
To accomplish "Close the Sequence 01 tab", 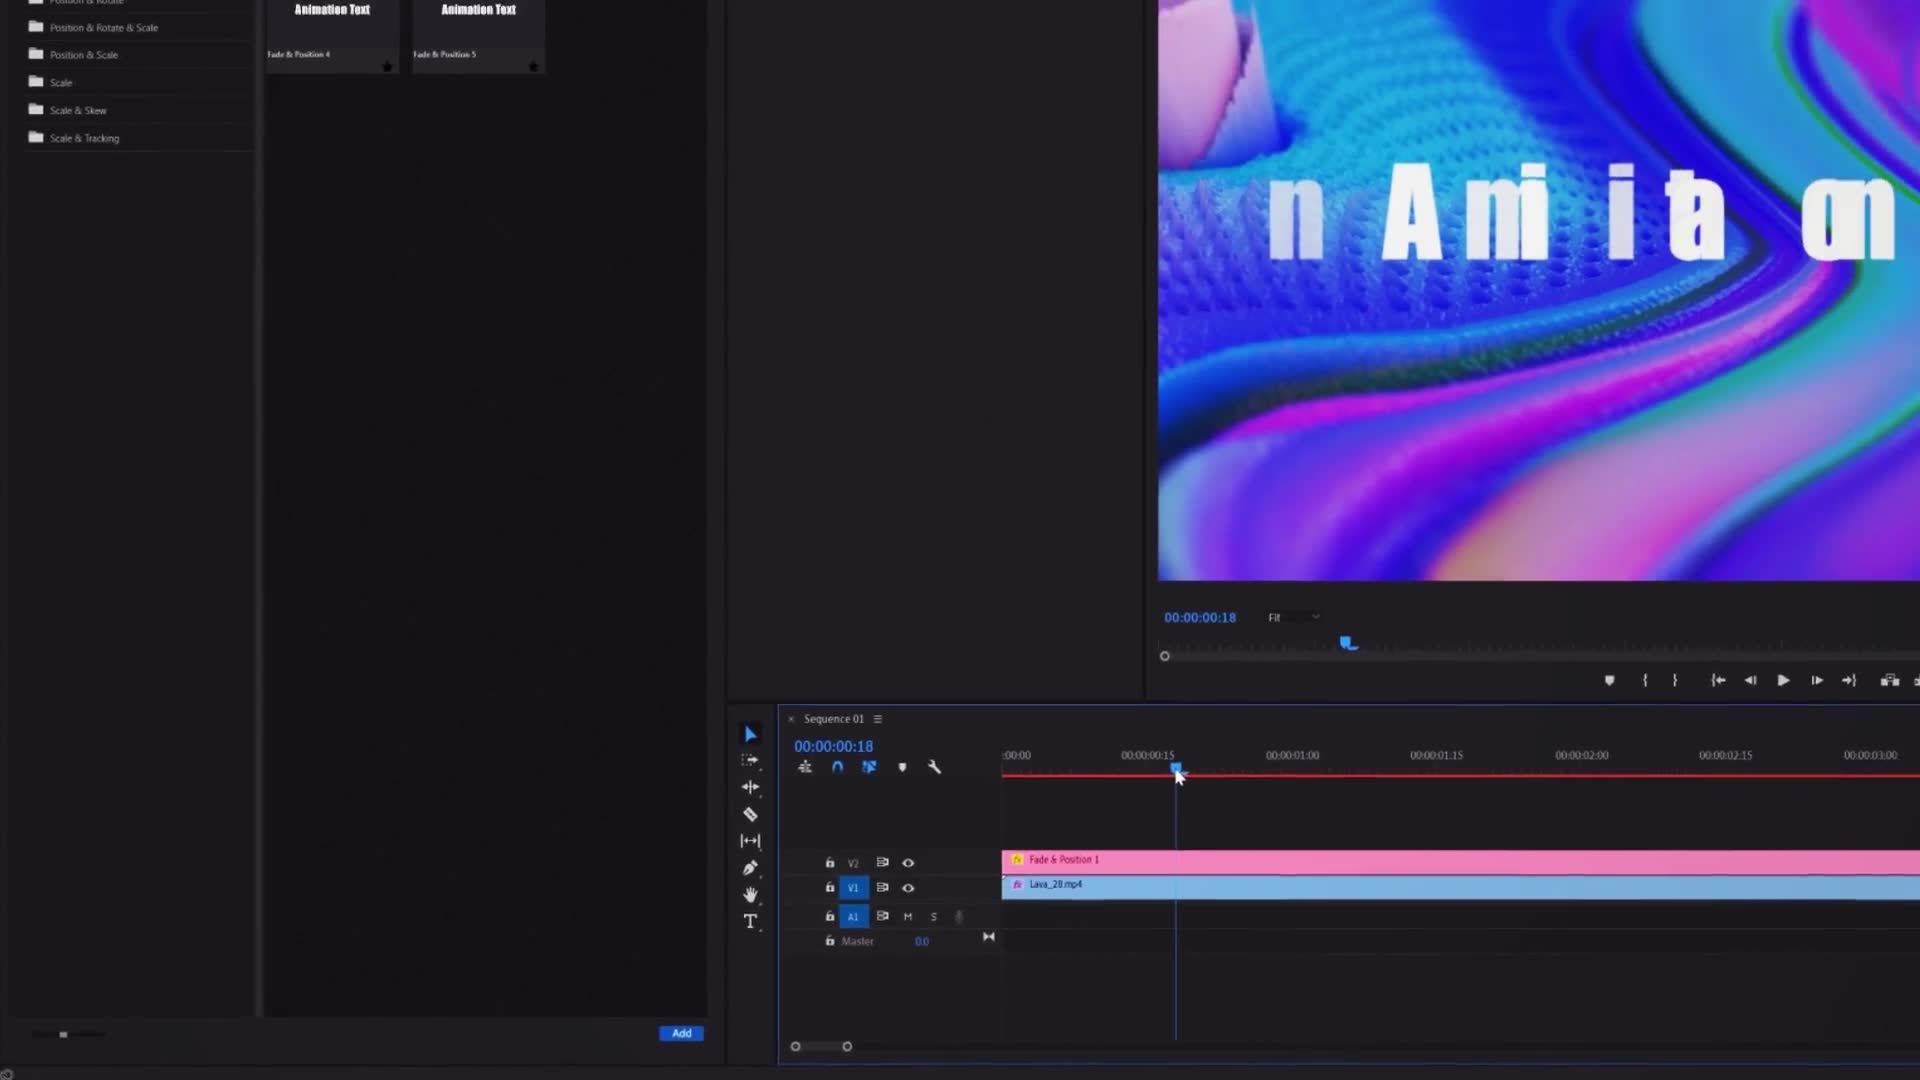I will coord(791,719).
